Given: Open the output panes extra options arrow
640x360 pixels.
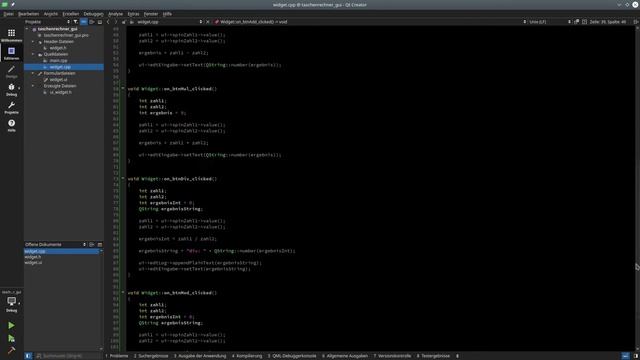Looking at the screenshot, I should (x=457, y=356).
